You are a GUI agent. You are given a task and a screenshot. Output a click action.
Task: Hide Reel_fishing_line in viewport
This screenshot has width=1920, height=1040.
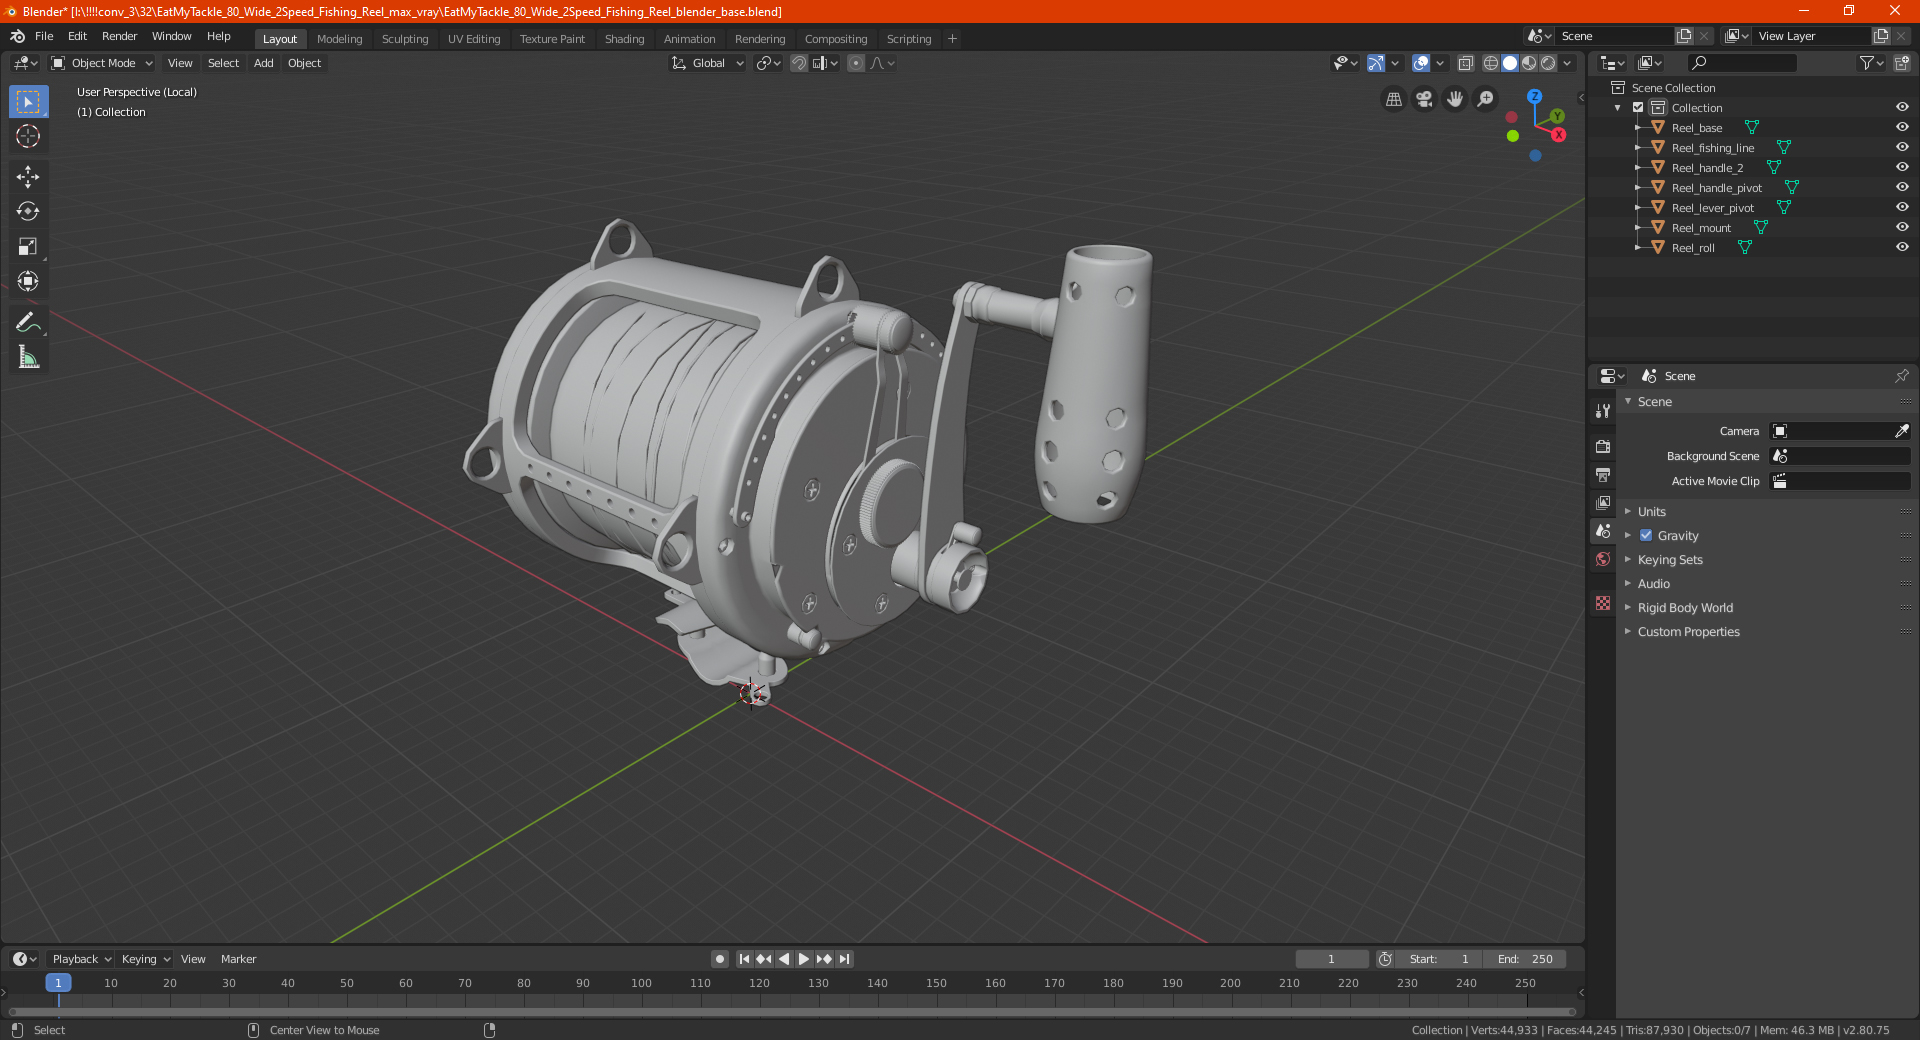coord(1902,147)
